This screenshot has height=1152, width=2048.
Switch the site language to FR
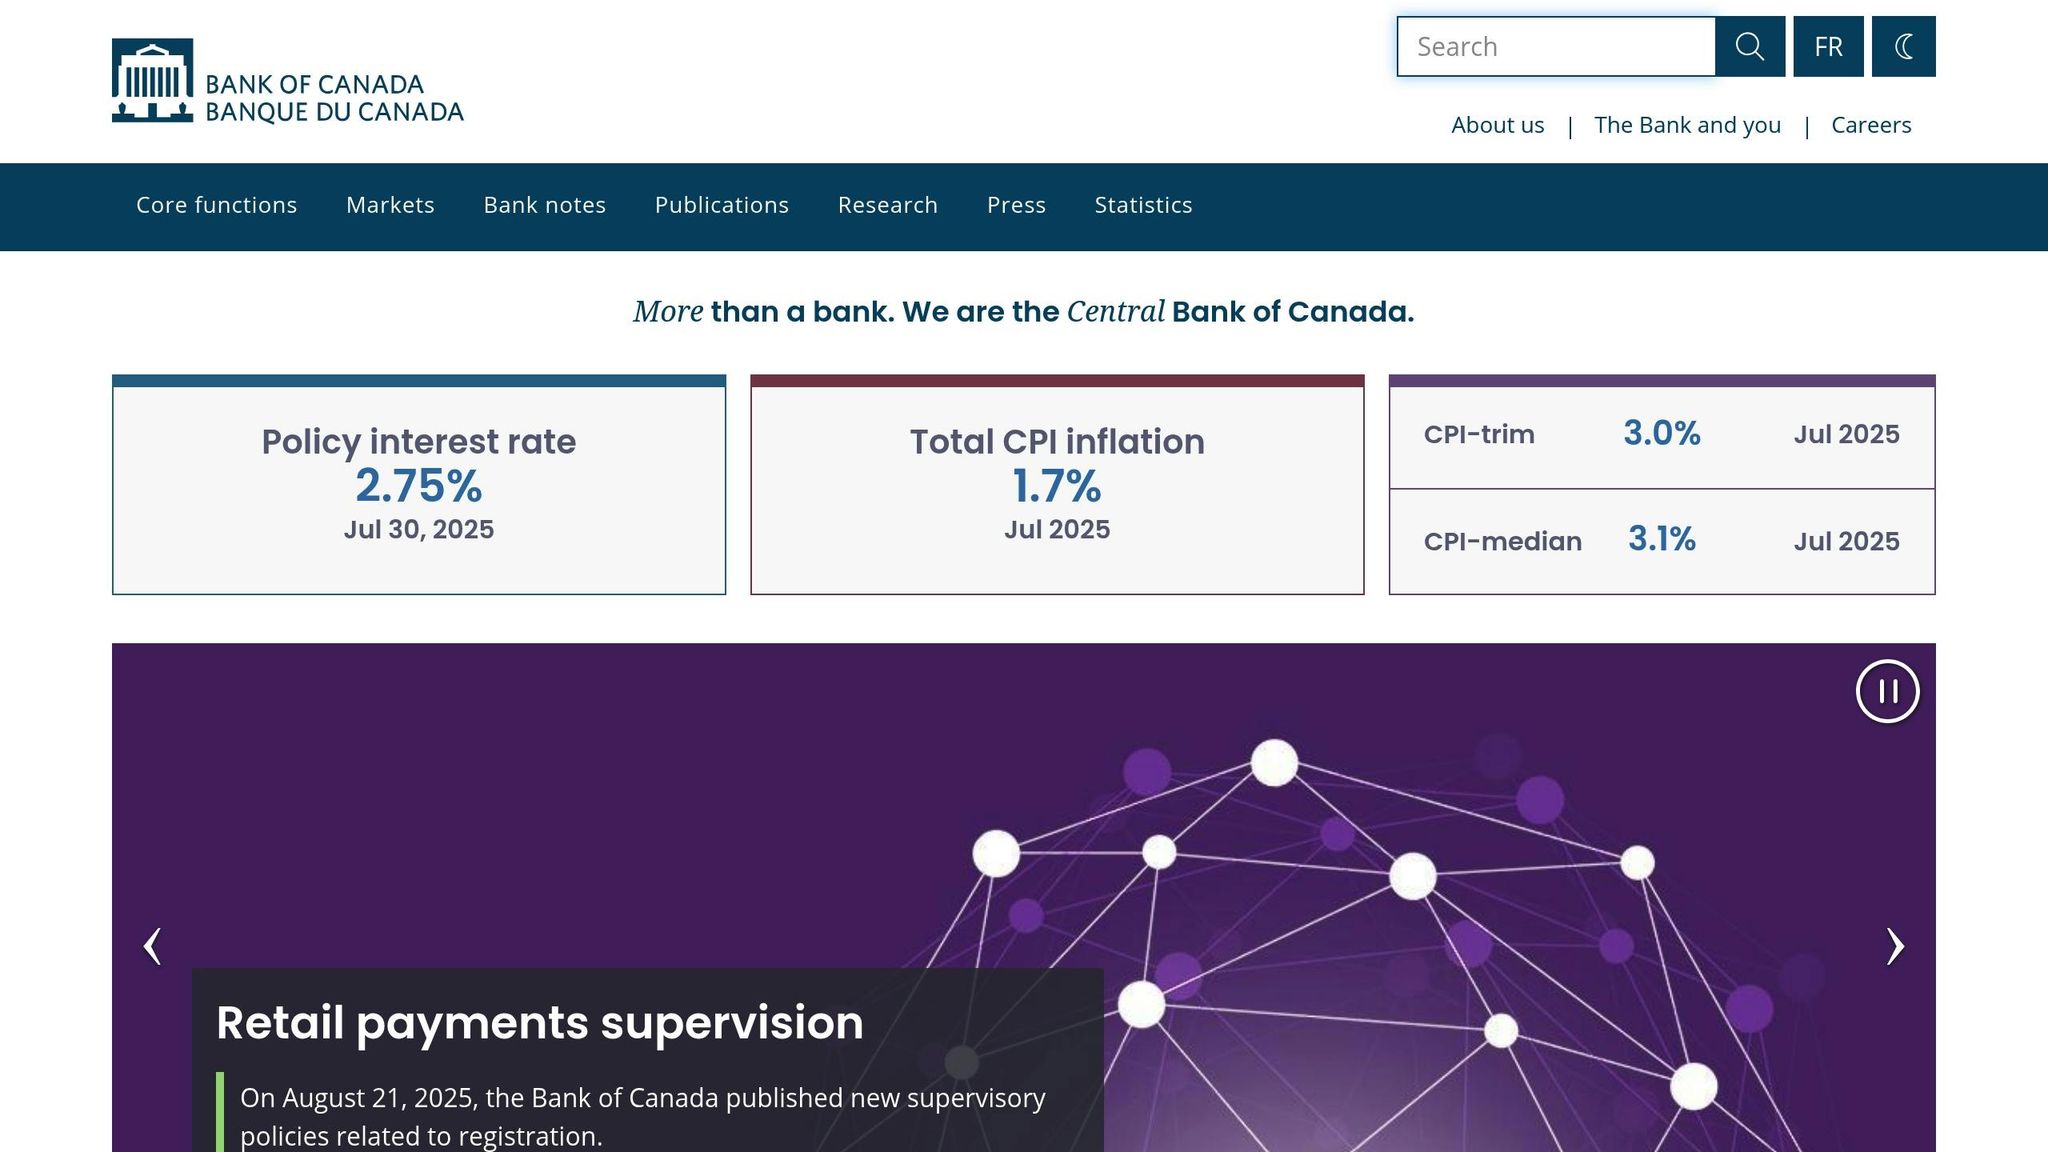click(1828, 46)
